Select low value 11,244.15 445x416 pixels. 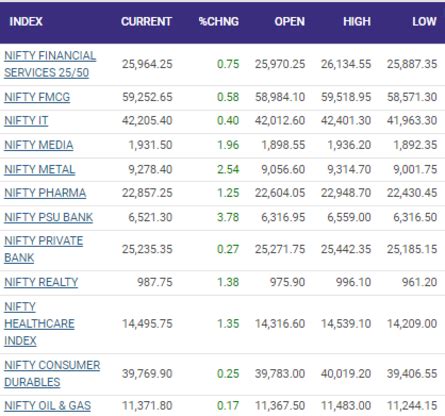point(412,405)
